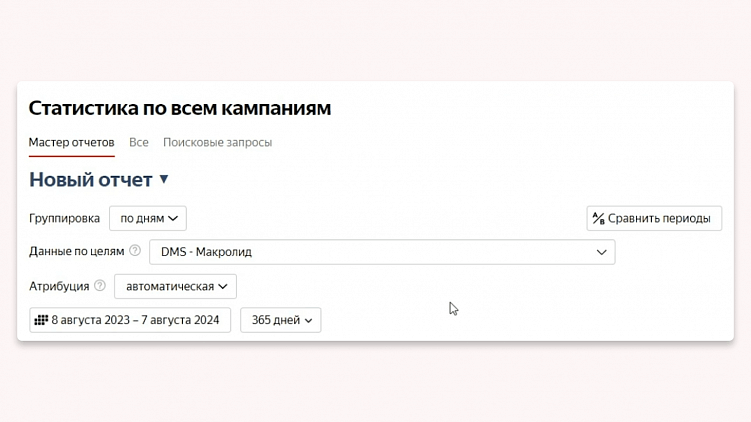This screenshot has height=422, width=751.
Task: Open the Поисковые запросы tab
Action: (x=217, y=142)
